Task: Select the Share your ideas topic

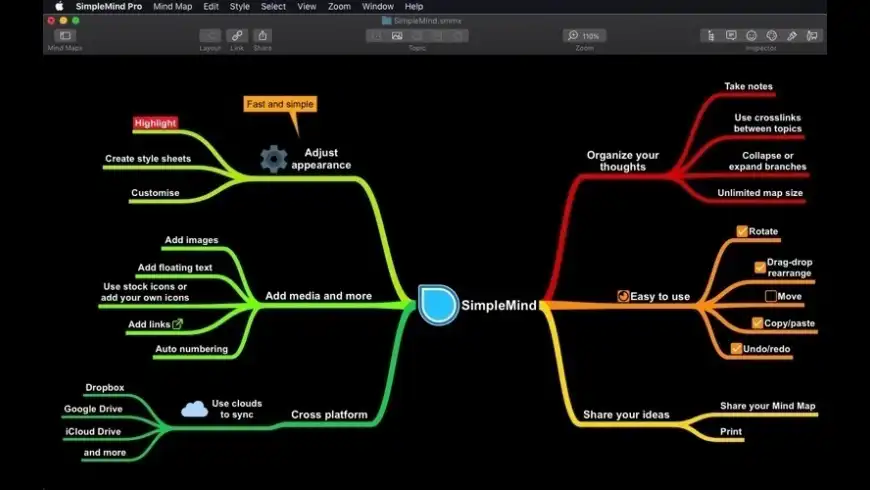Action: [x=626, y=415]
